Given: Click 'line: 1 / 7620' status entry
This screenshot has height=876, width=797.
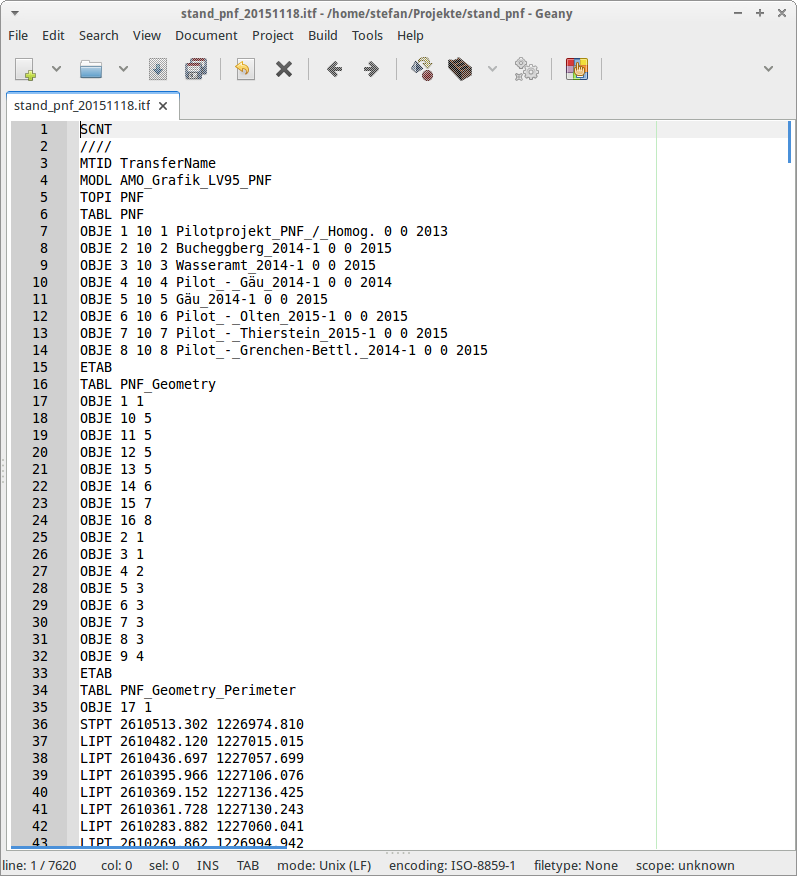Looking at the screenshot, I should click(39, 865).
